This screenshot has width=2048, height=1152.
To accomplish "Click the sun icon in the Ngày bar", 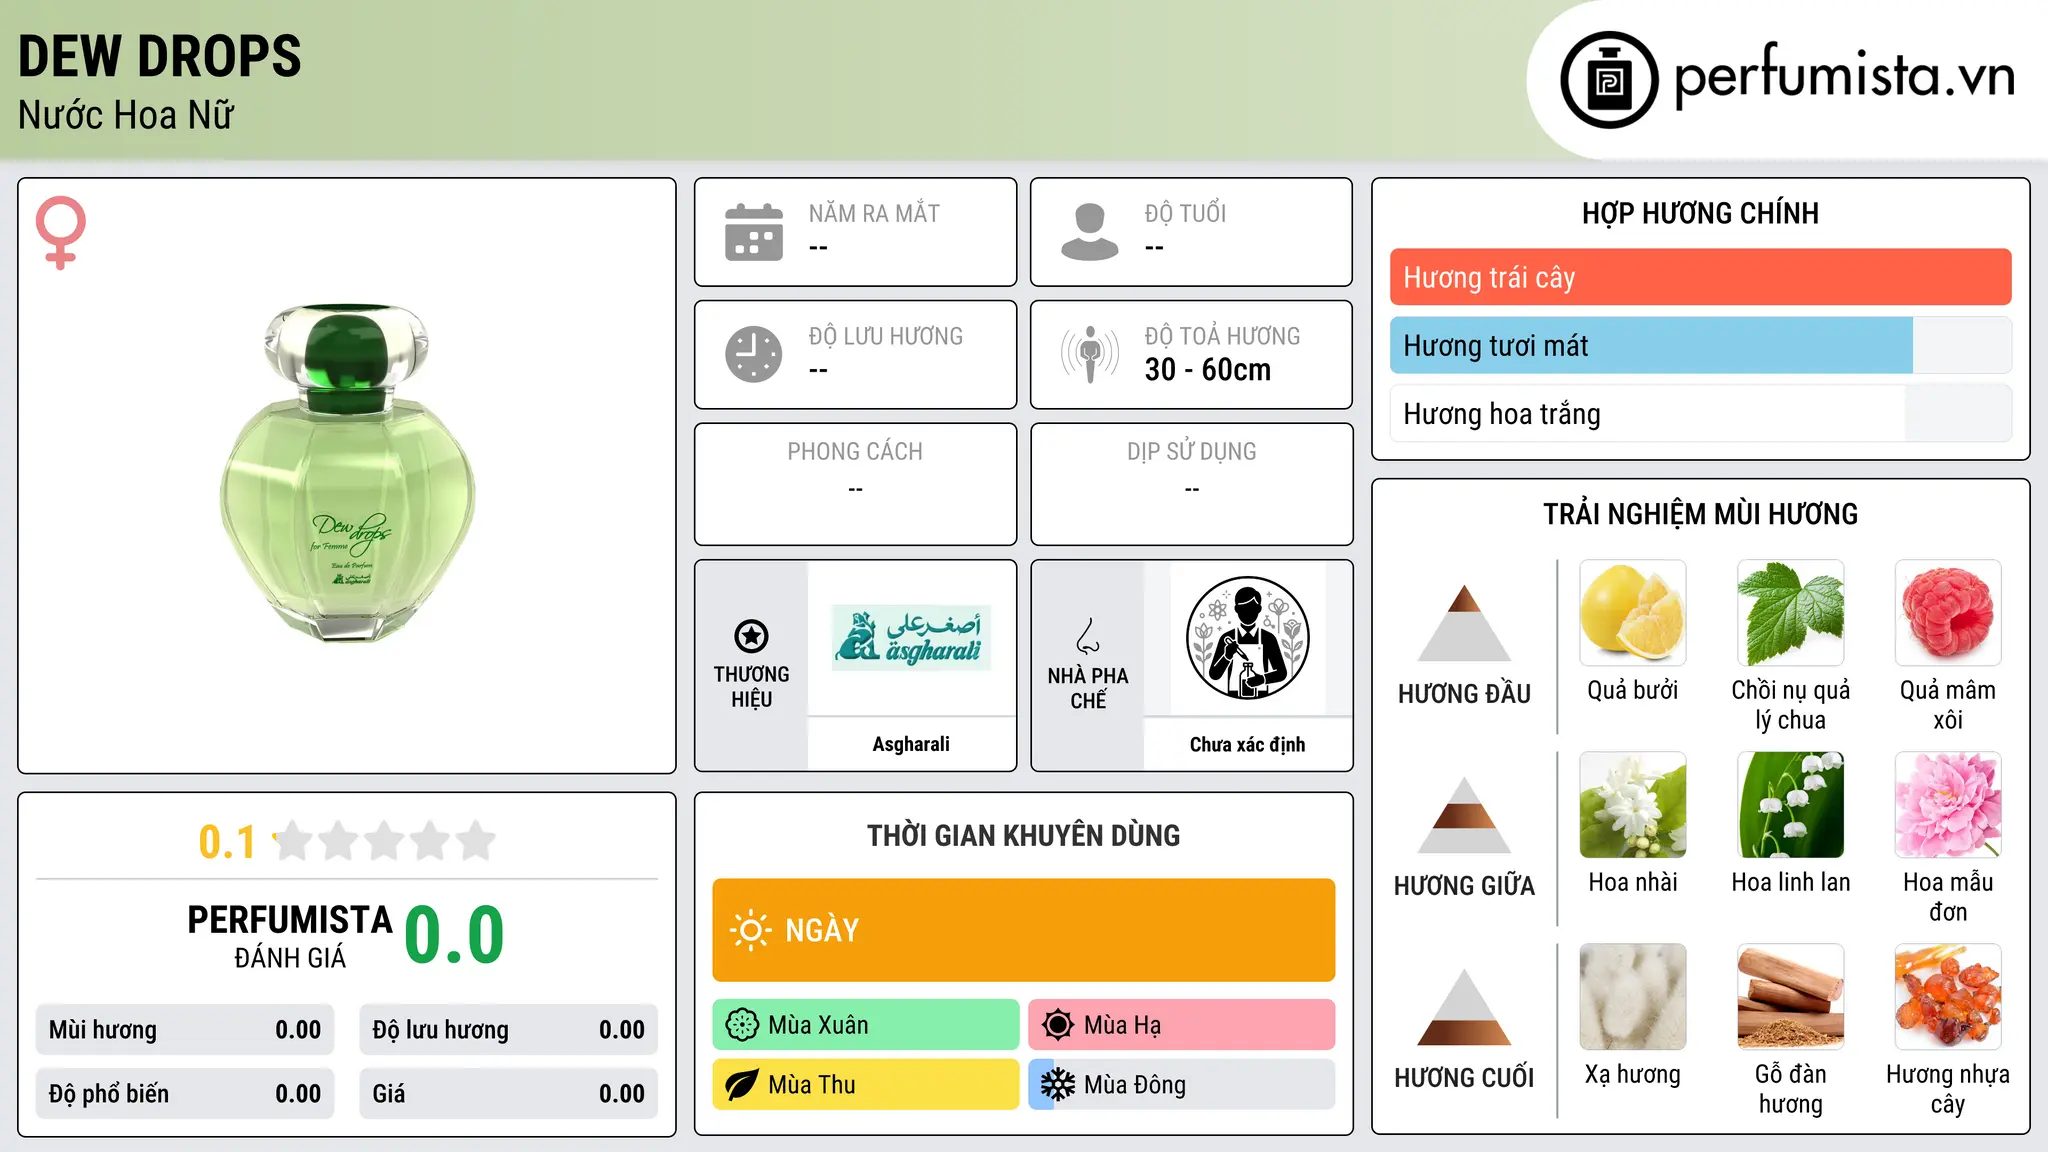I will (x=751, y=930).
